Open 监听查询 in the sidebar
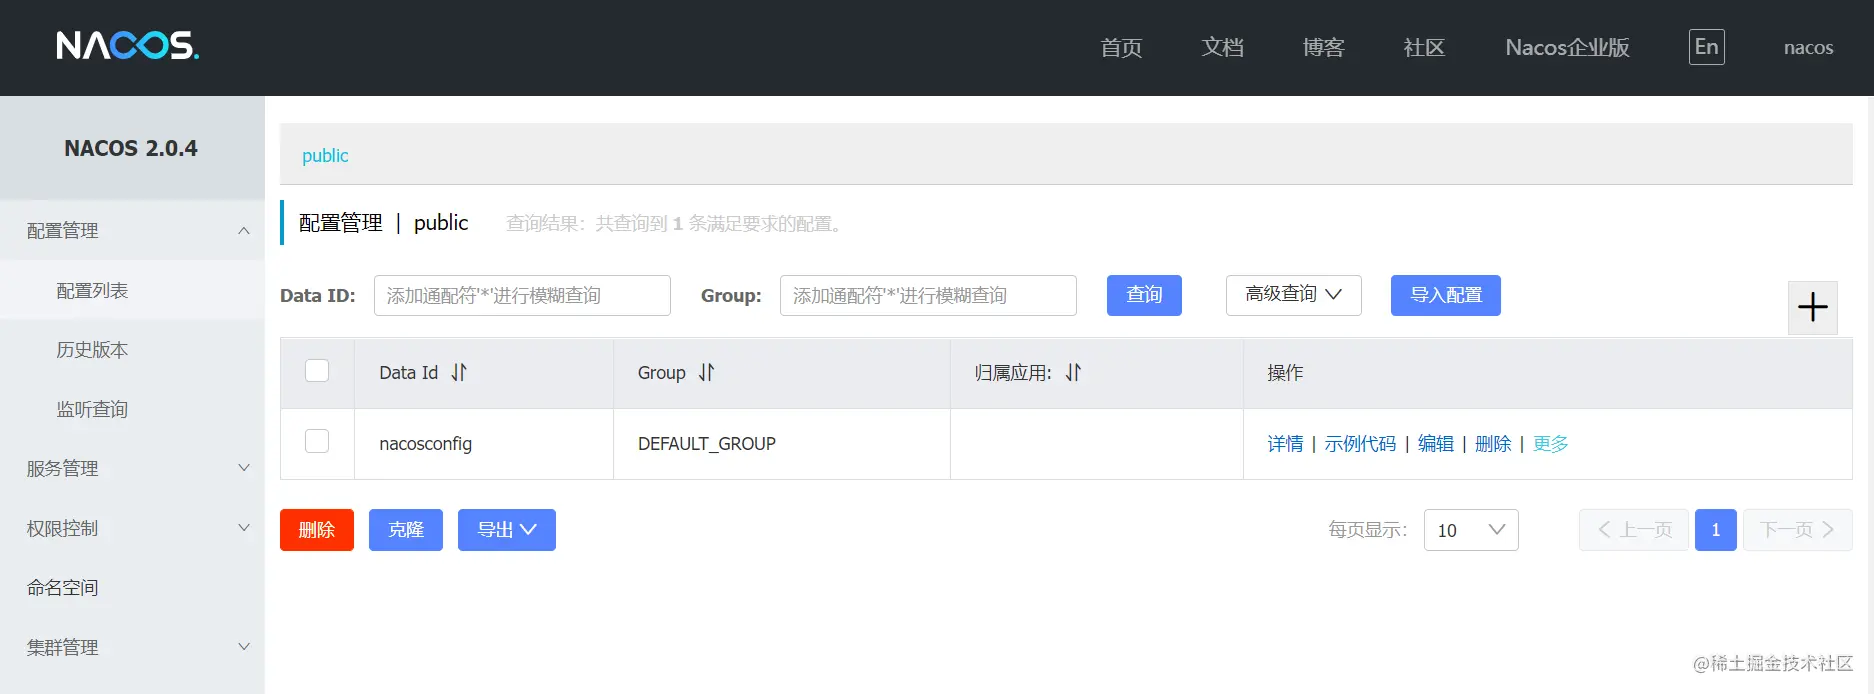Viewport: 1874px width, 694px height. (x=132, y=409)
